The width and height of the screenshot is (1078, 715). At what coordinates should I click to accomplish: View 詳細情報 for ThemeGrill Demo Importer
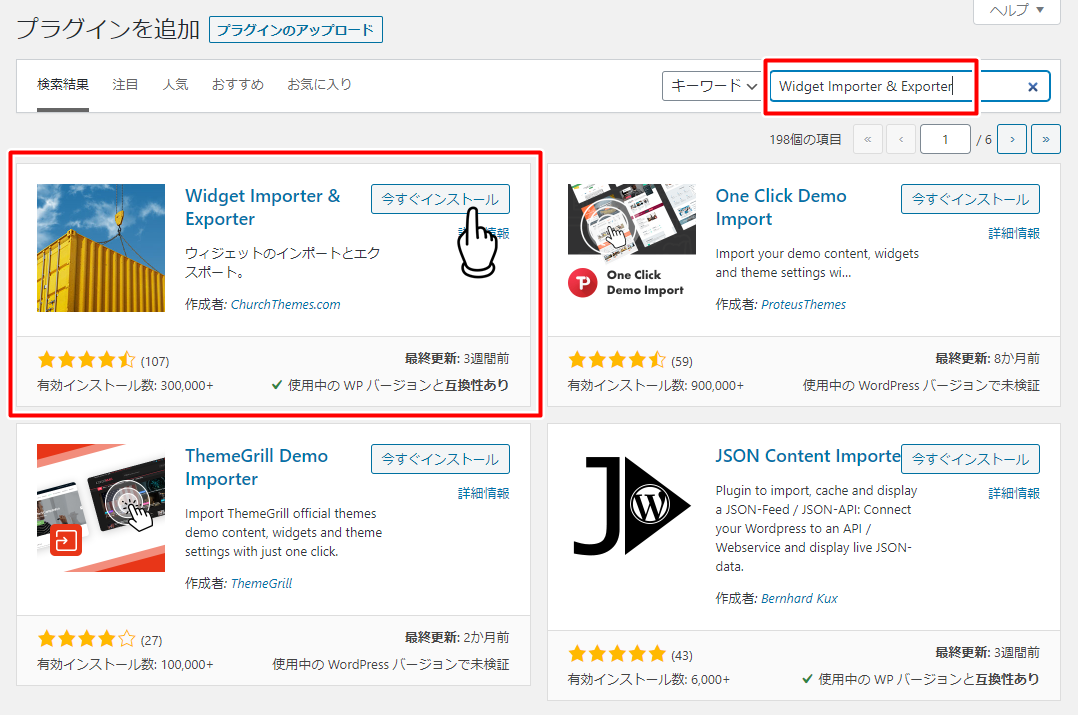[484, 494]
